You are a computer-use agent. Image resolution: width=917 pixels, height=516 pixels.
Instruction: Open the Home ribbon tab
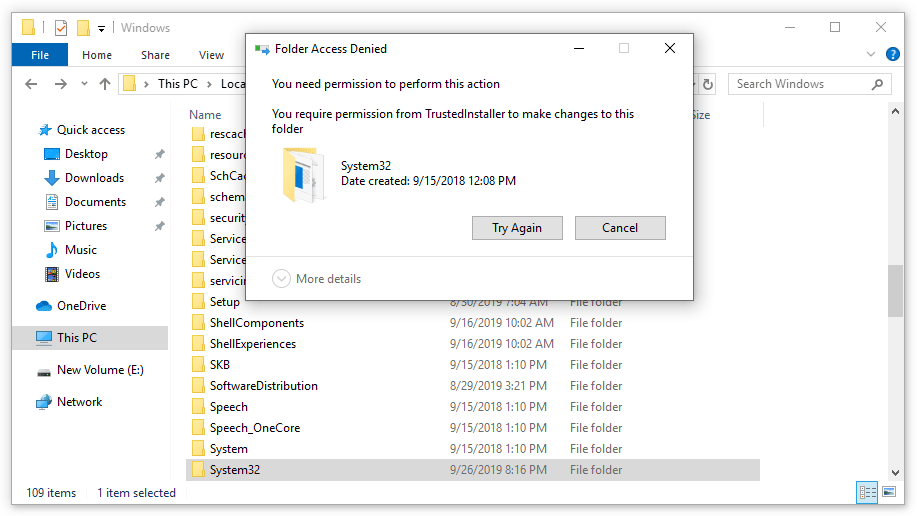(97, 55)
